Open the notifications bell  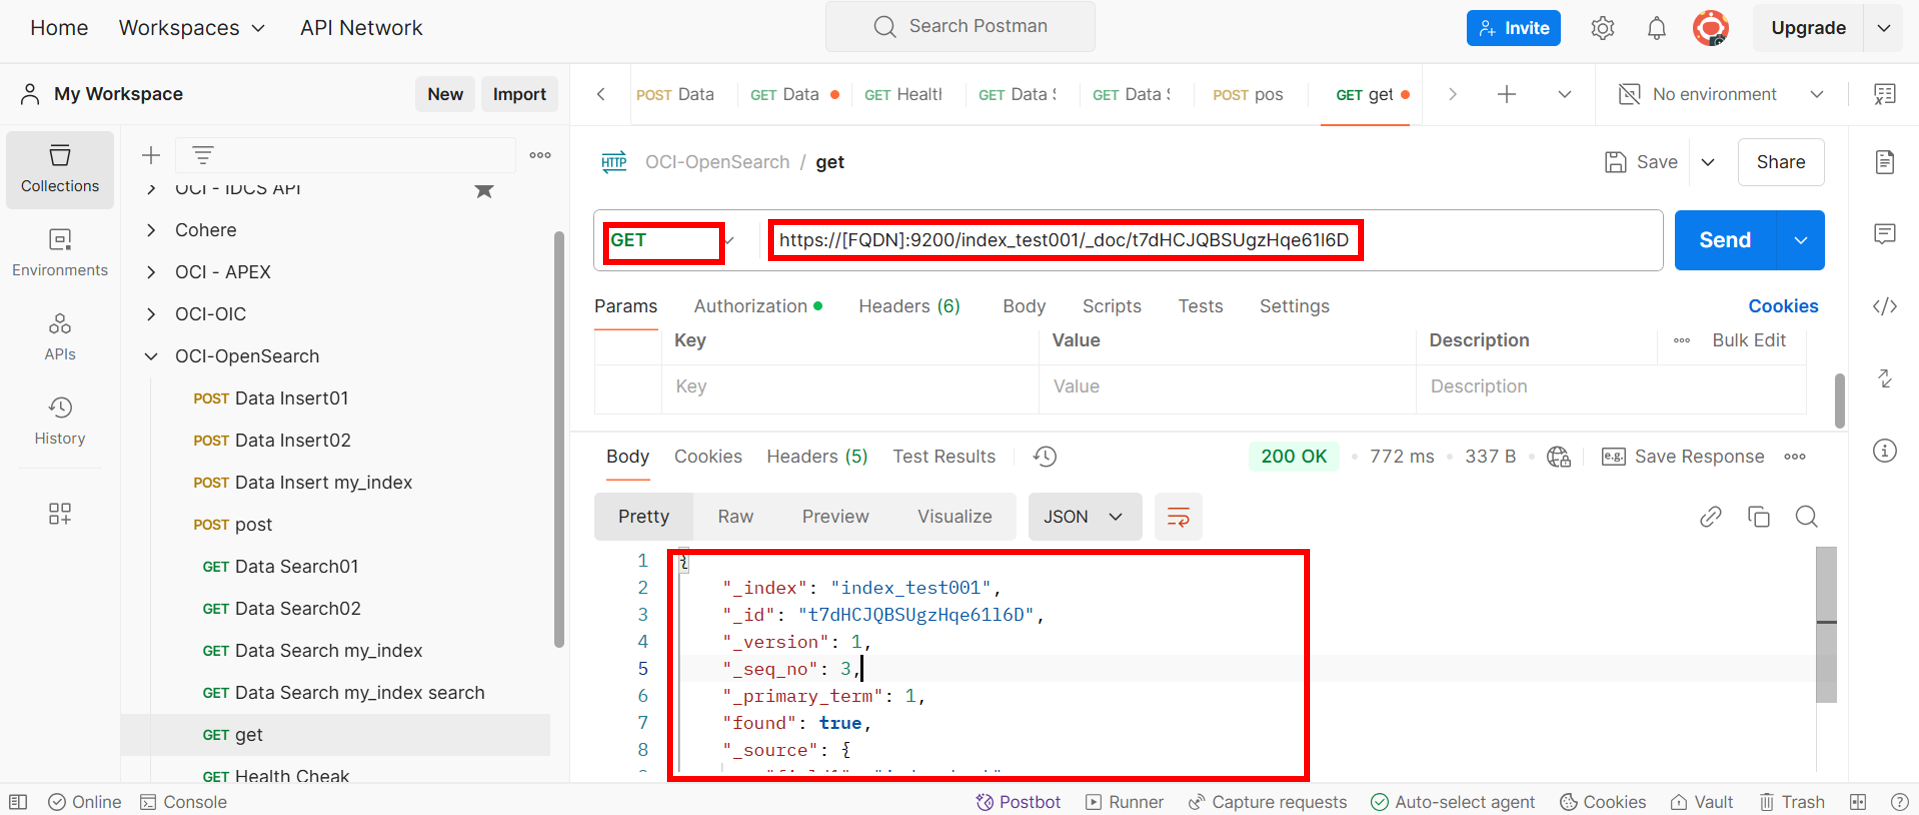pyautogui.click(x=1656, y=28)
